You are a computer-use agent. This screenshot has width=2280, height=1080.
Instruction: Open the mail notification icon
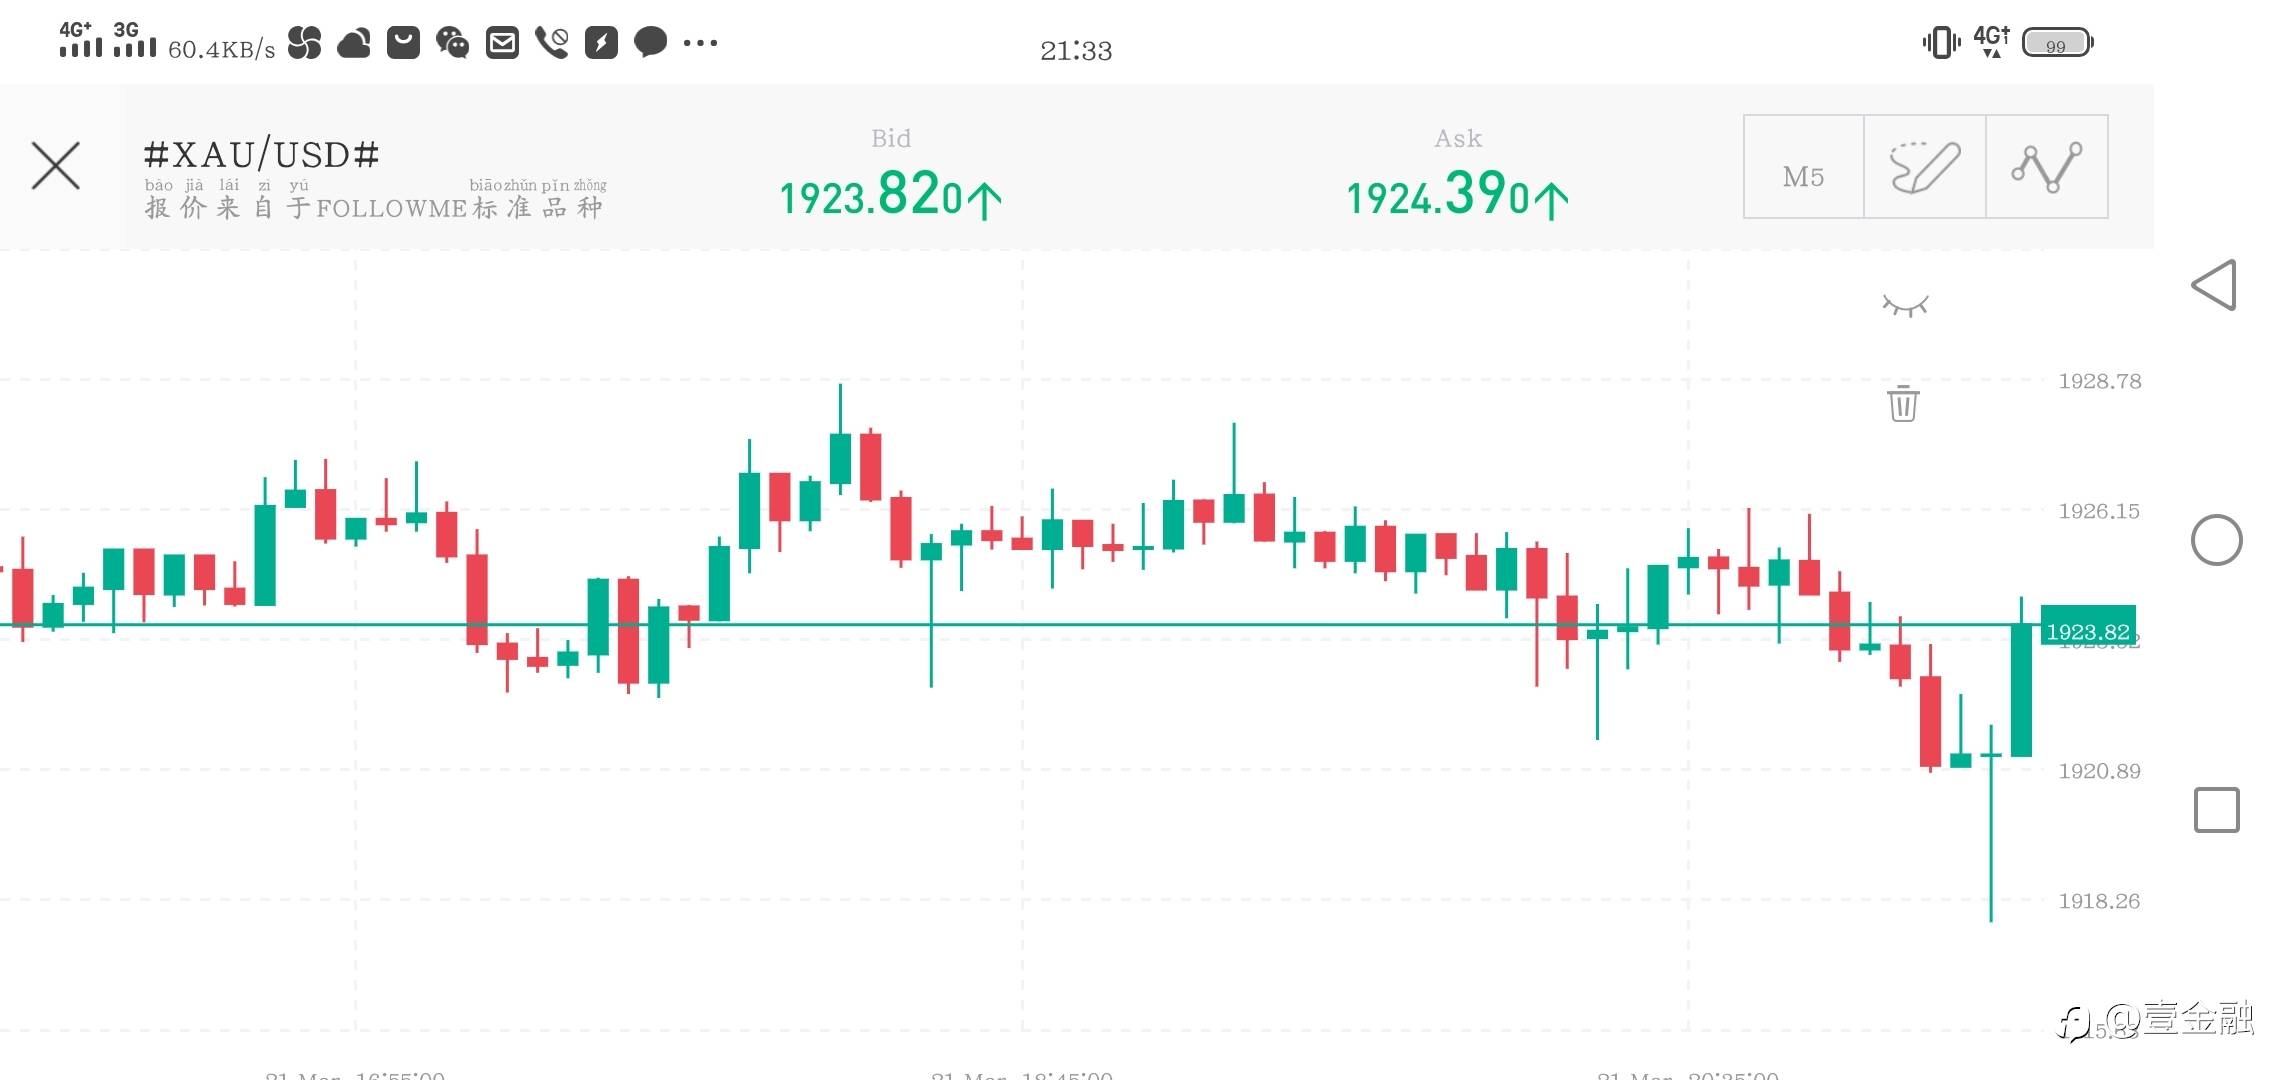click(502, 43)
